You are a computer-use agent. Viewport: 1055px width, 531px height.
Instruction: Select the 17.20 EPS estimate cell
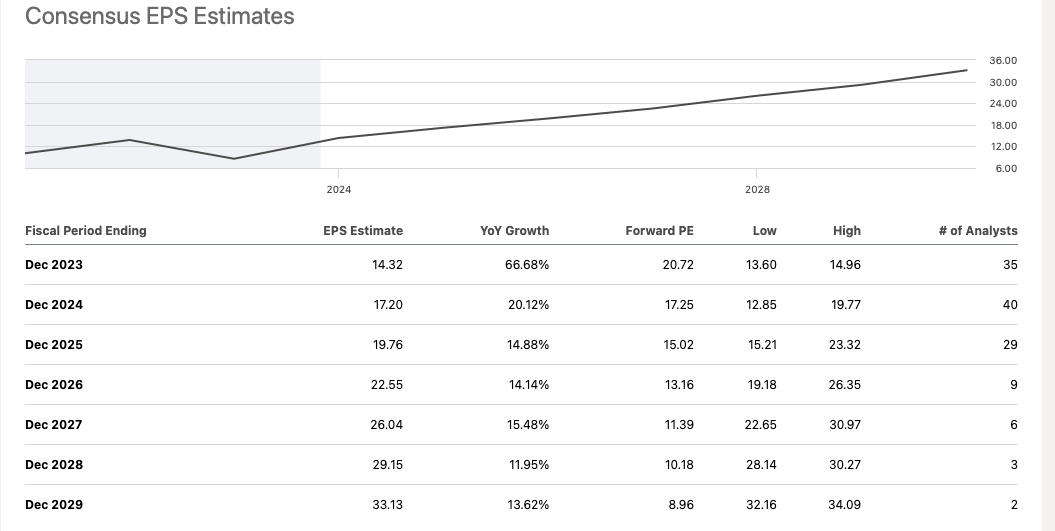(387, 305)
